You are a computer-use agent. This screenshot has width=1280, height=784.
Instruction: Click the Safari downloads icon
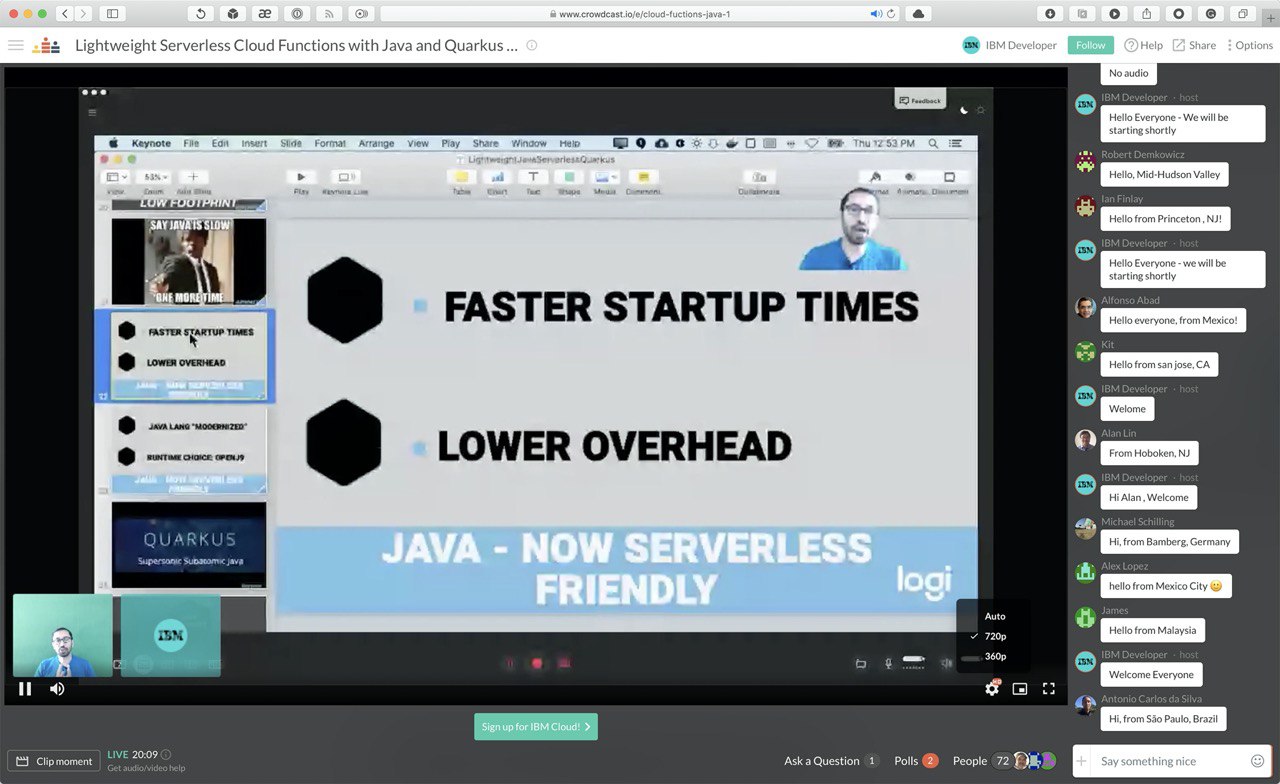pyautogui.click(x=1050, y=13)
